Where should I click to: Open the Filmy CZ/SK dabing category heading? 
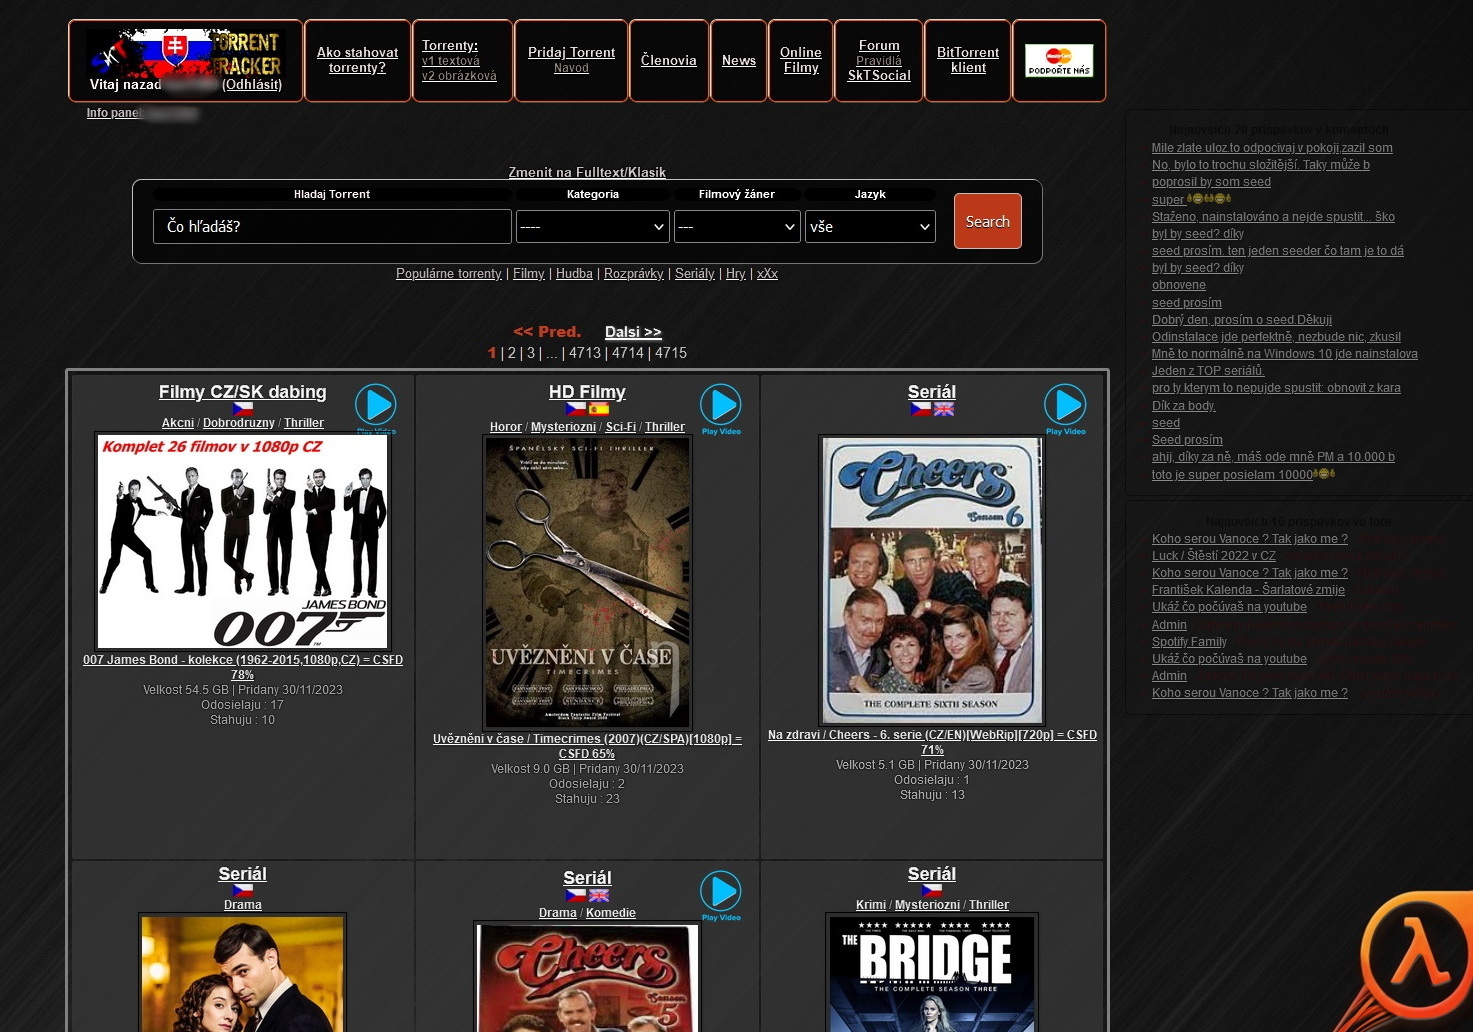[x=243, y=392]
